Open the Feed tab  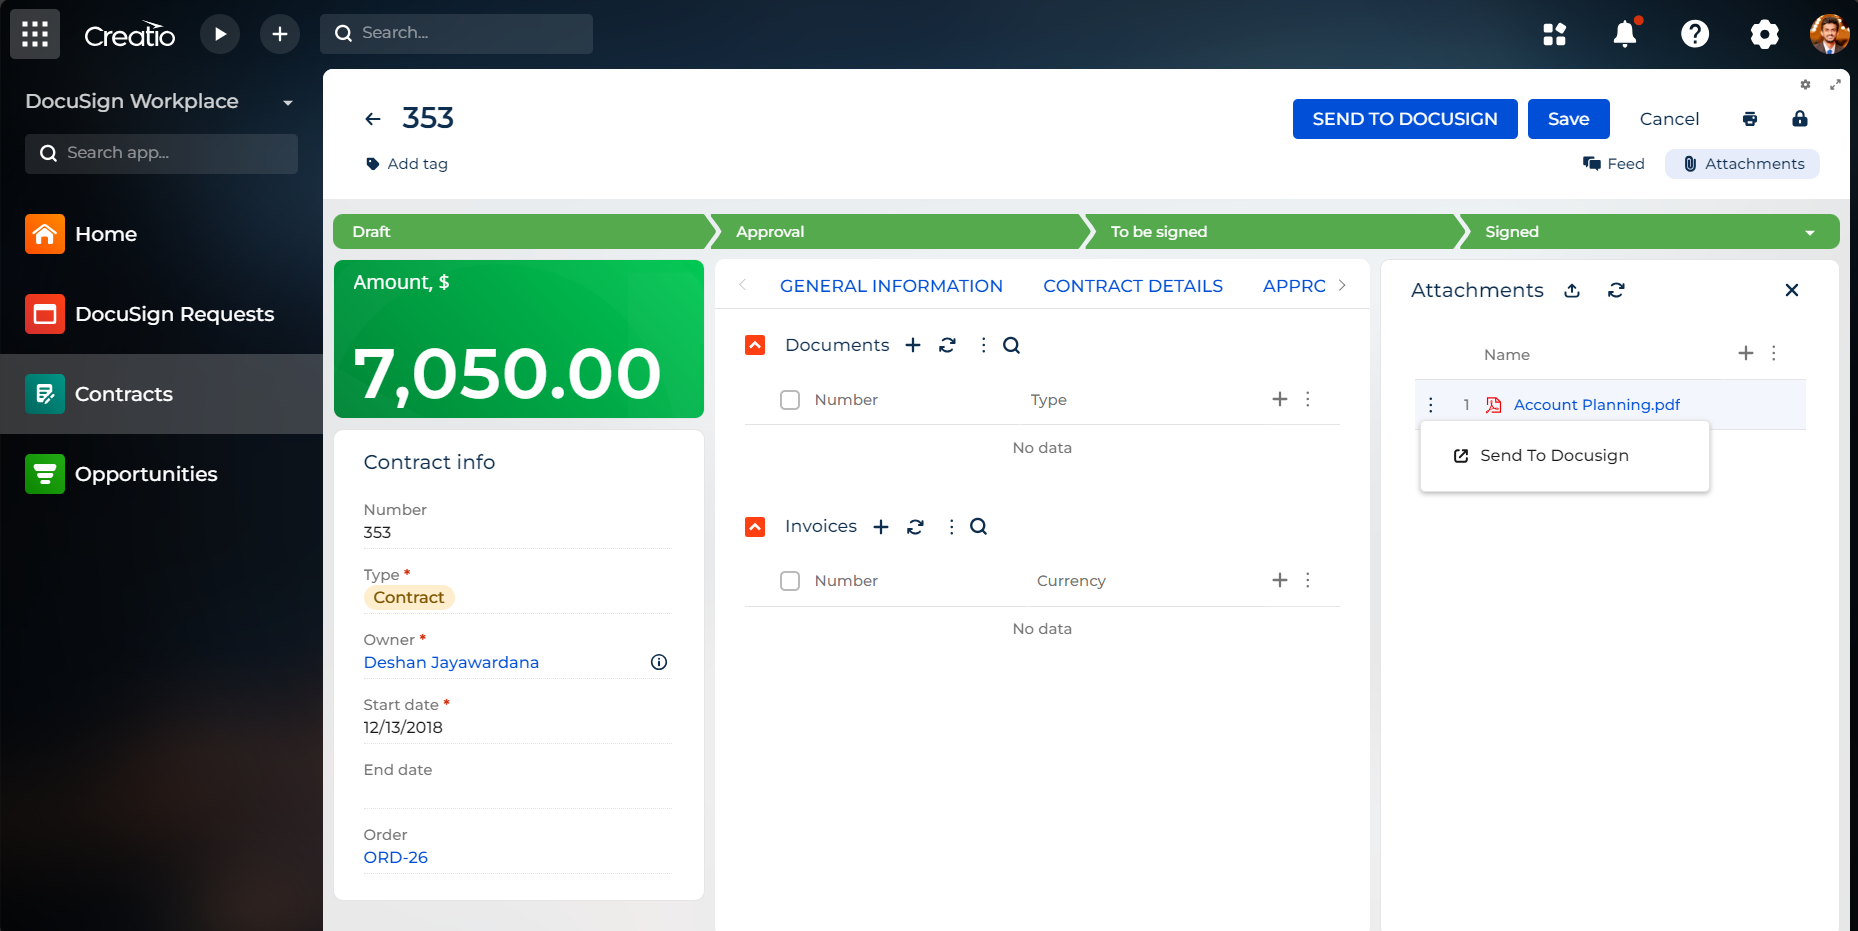(1614, 164)
